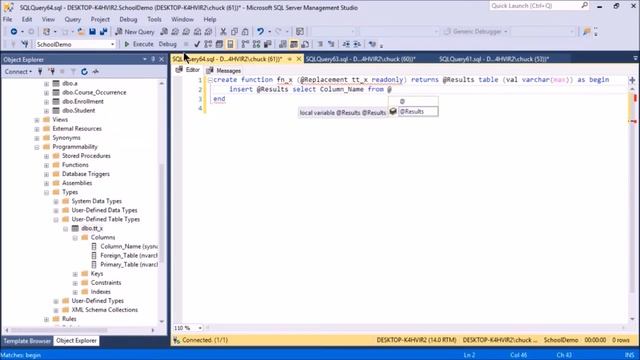The width and height of the screenshot is (640, 360).
Task: Open the Query menu
Action: click(72, 19)
